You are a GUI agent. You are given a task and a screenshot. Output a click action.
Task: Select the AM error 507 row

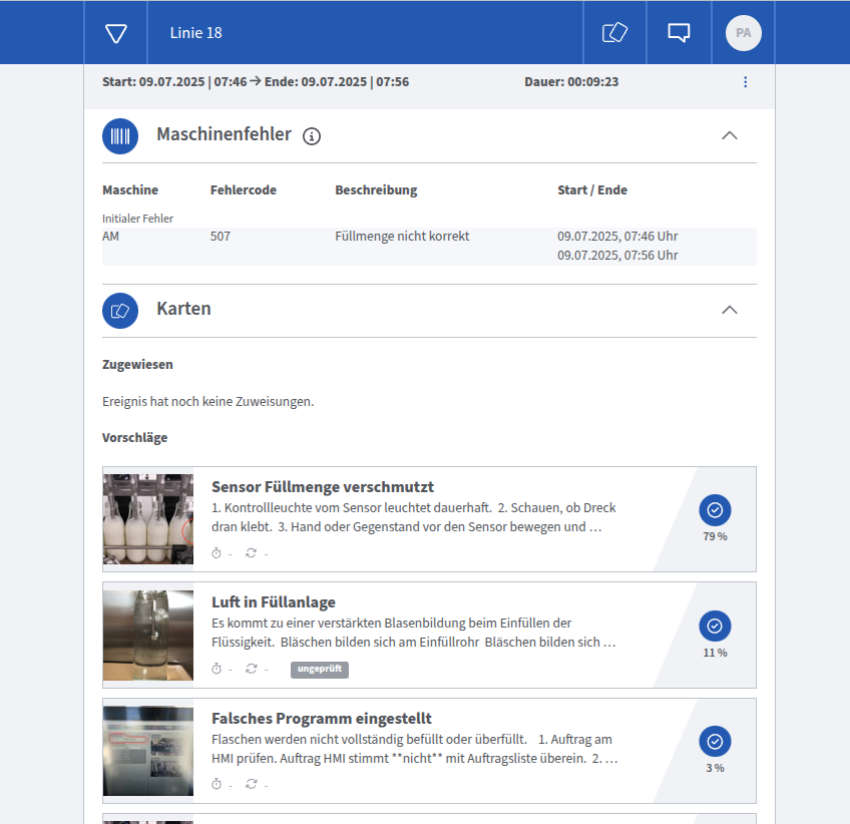429,246
